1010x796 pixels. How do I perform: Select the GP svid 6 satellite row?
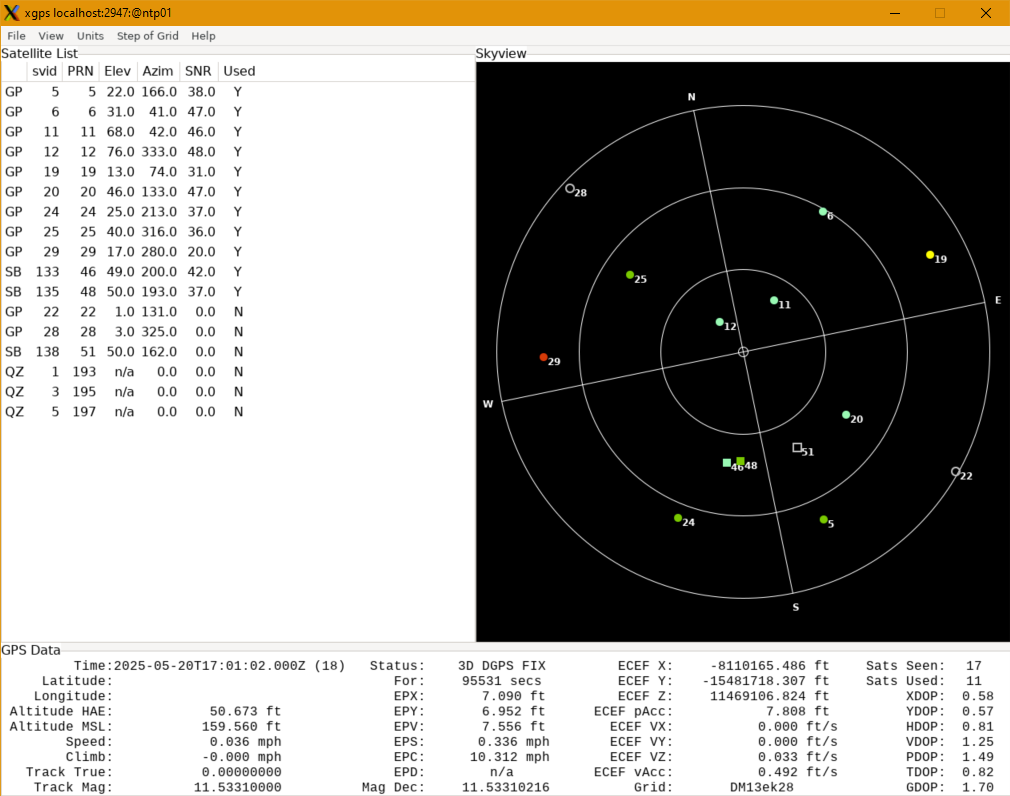click(238, 112)
